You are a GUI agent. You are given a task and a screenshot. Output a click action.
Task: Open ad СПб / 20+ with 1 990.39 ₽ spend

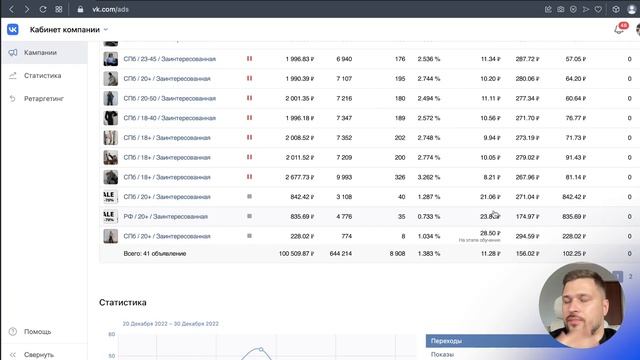click(x=167, y=79)
